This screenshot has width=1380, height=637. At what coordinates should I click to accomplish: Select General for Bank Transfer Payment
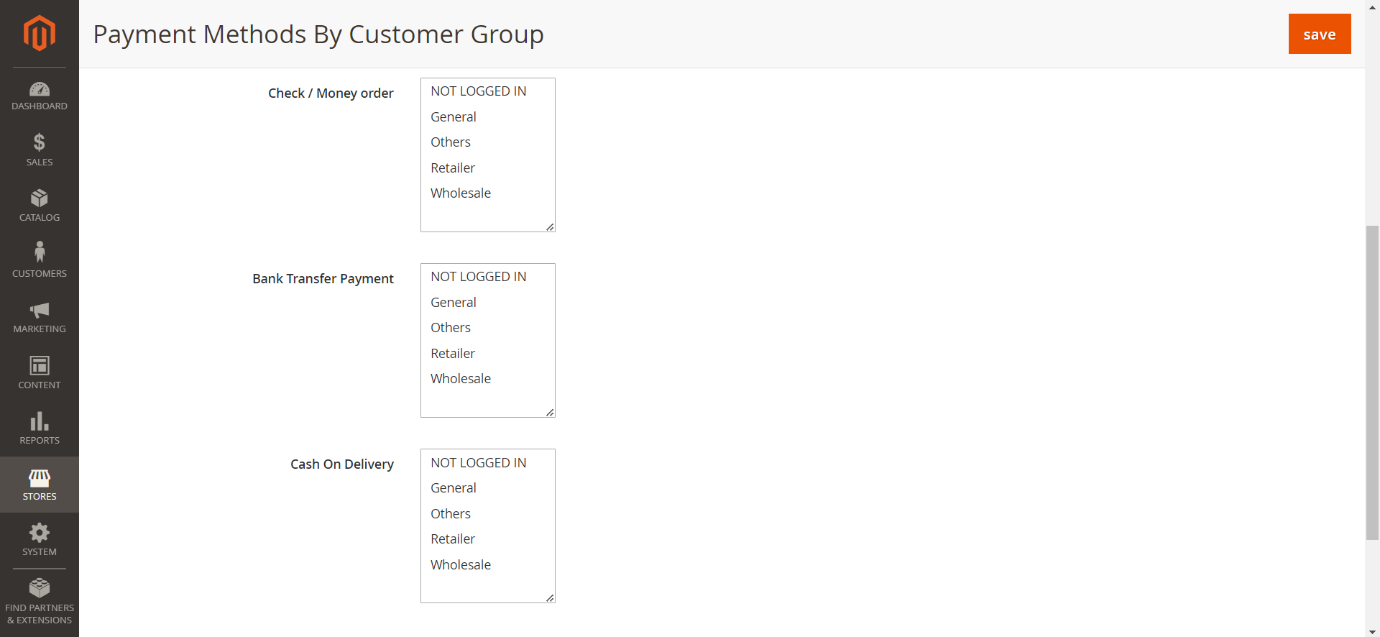[453, 302]
